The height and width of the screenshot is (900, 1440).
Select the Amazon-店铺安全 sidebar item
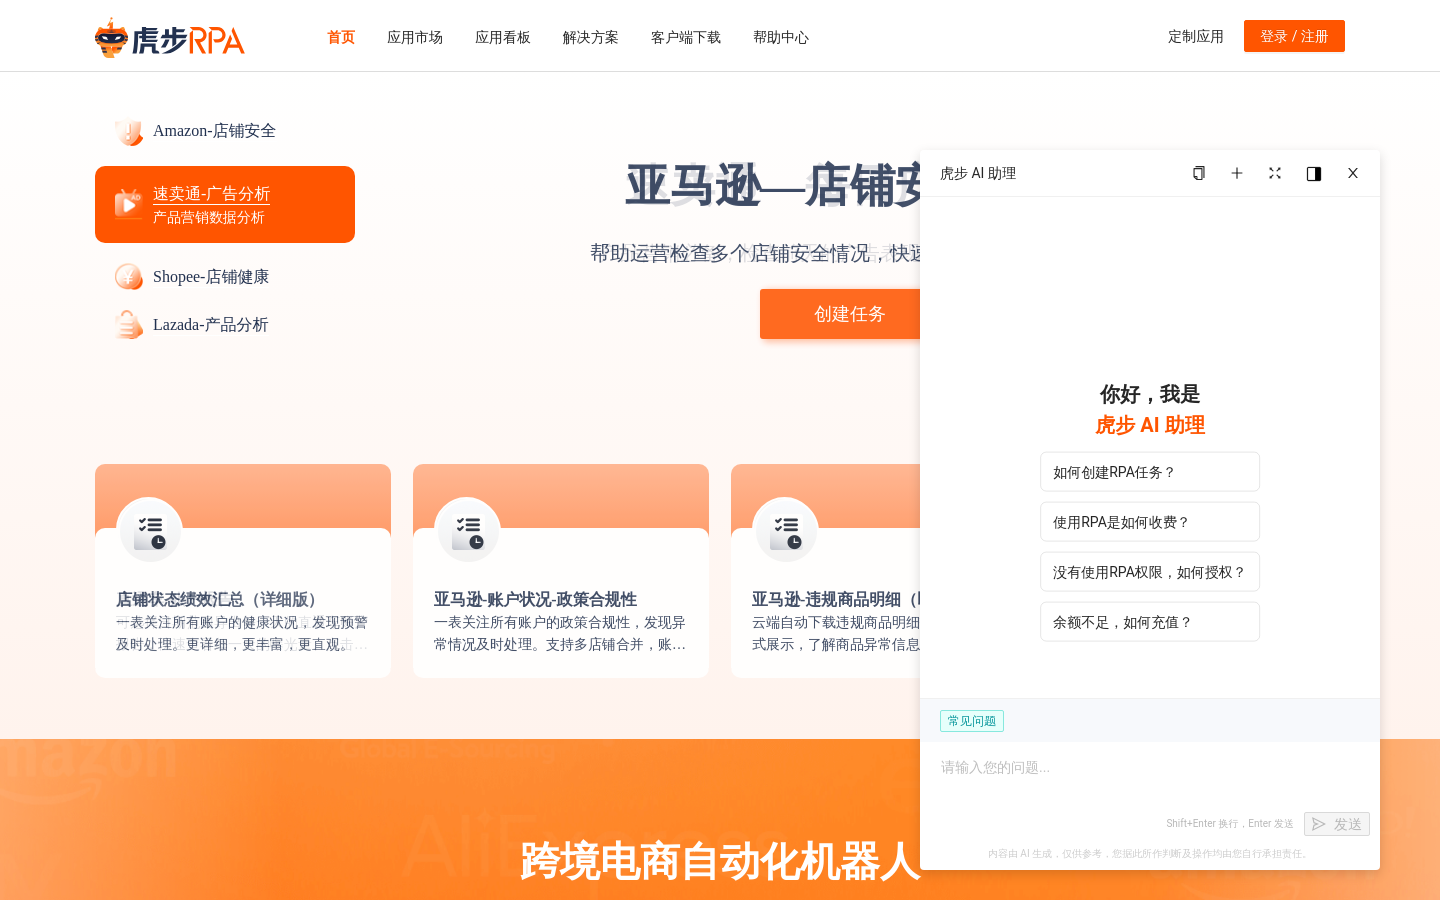pos(225,131)
